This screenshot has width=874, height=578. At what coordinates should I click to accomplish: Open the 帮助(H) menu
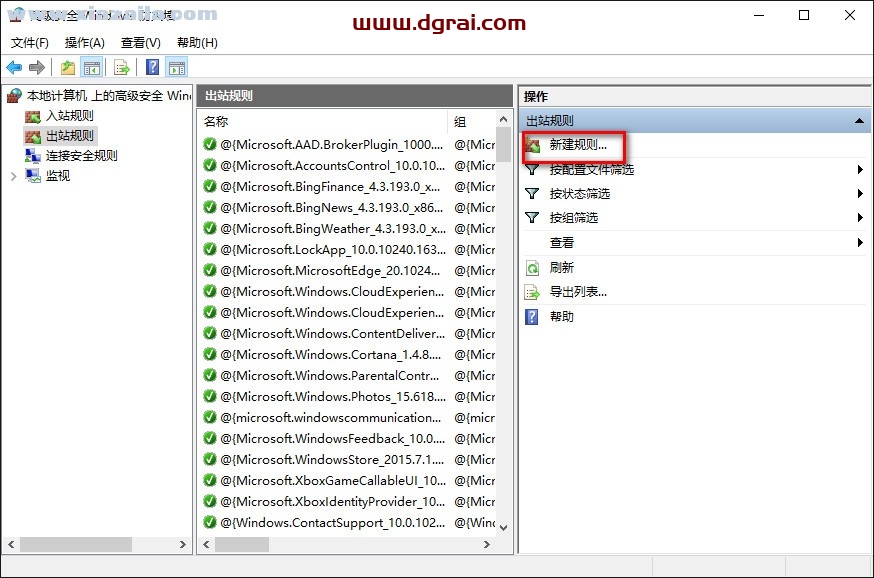point(197,42)
